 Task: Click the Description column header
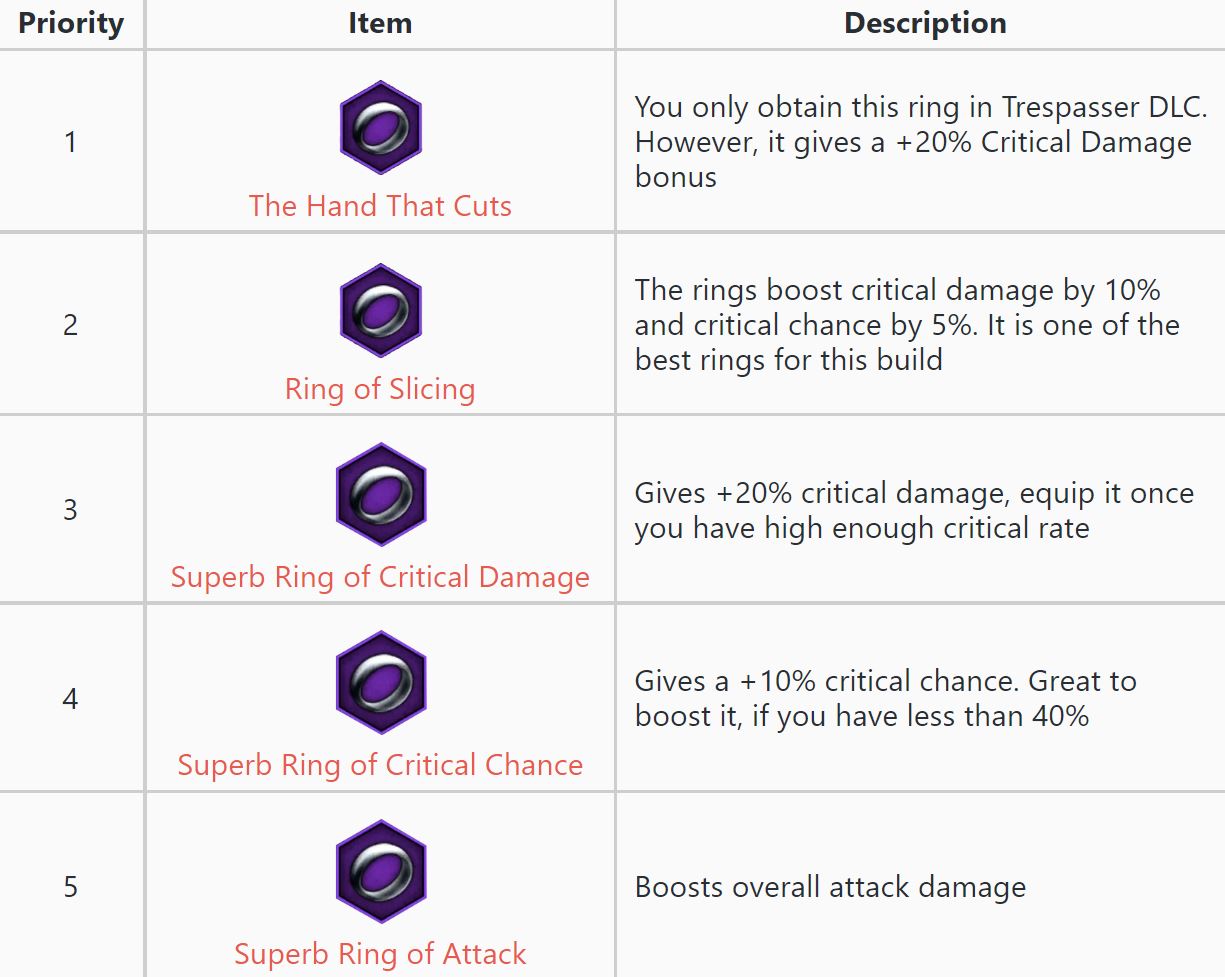(x=925, y=24)
